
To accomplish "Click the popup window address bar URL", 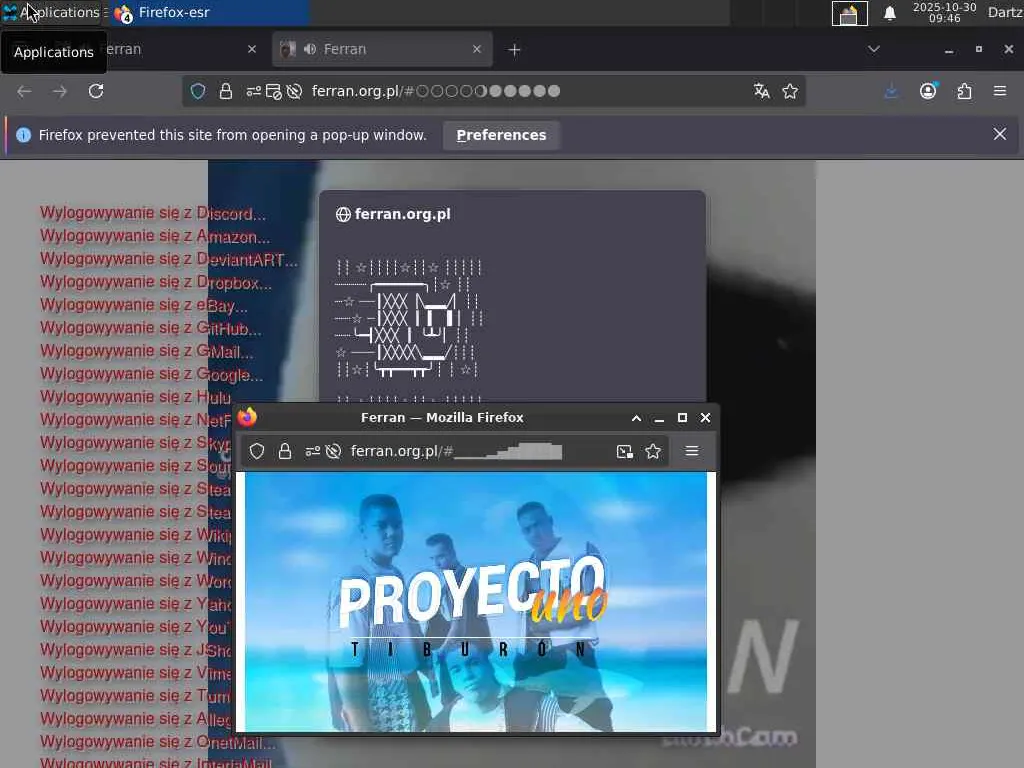I will (x=456, y=451).
